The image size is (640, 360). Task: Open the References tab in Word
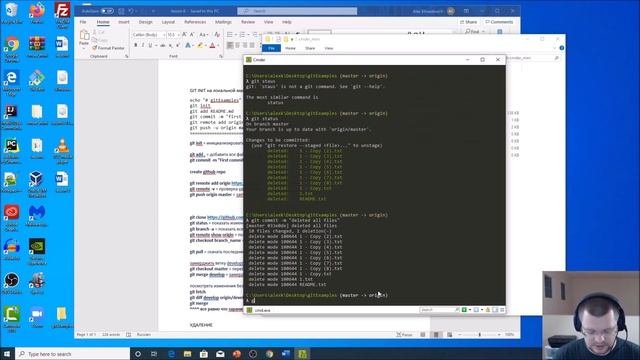pyautogui.click(x=195, y=22)
